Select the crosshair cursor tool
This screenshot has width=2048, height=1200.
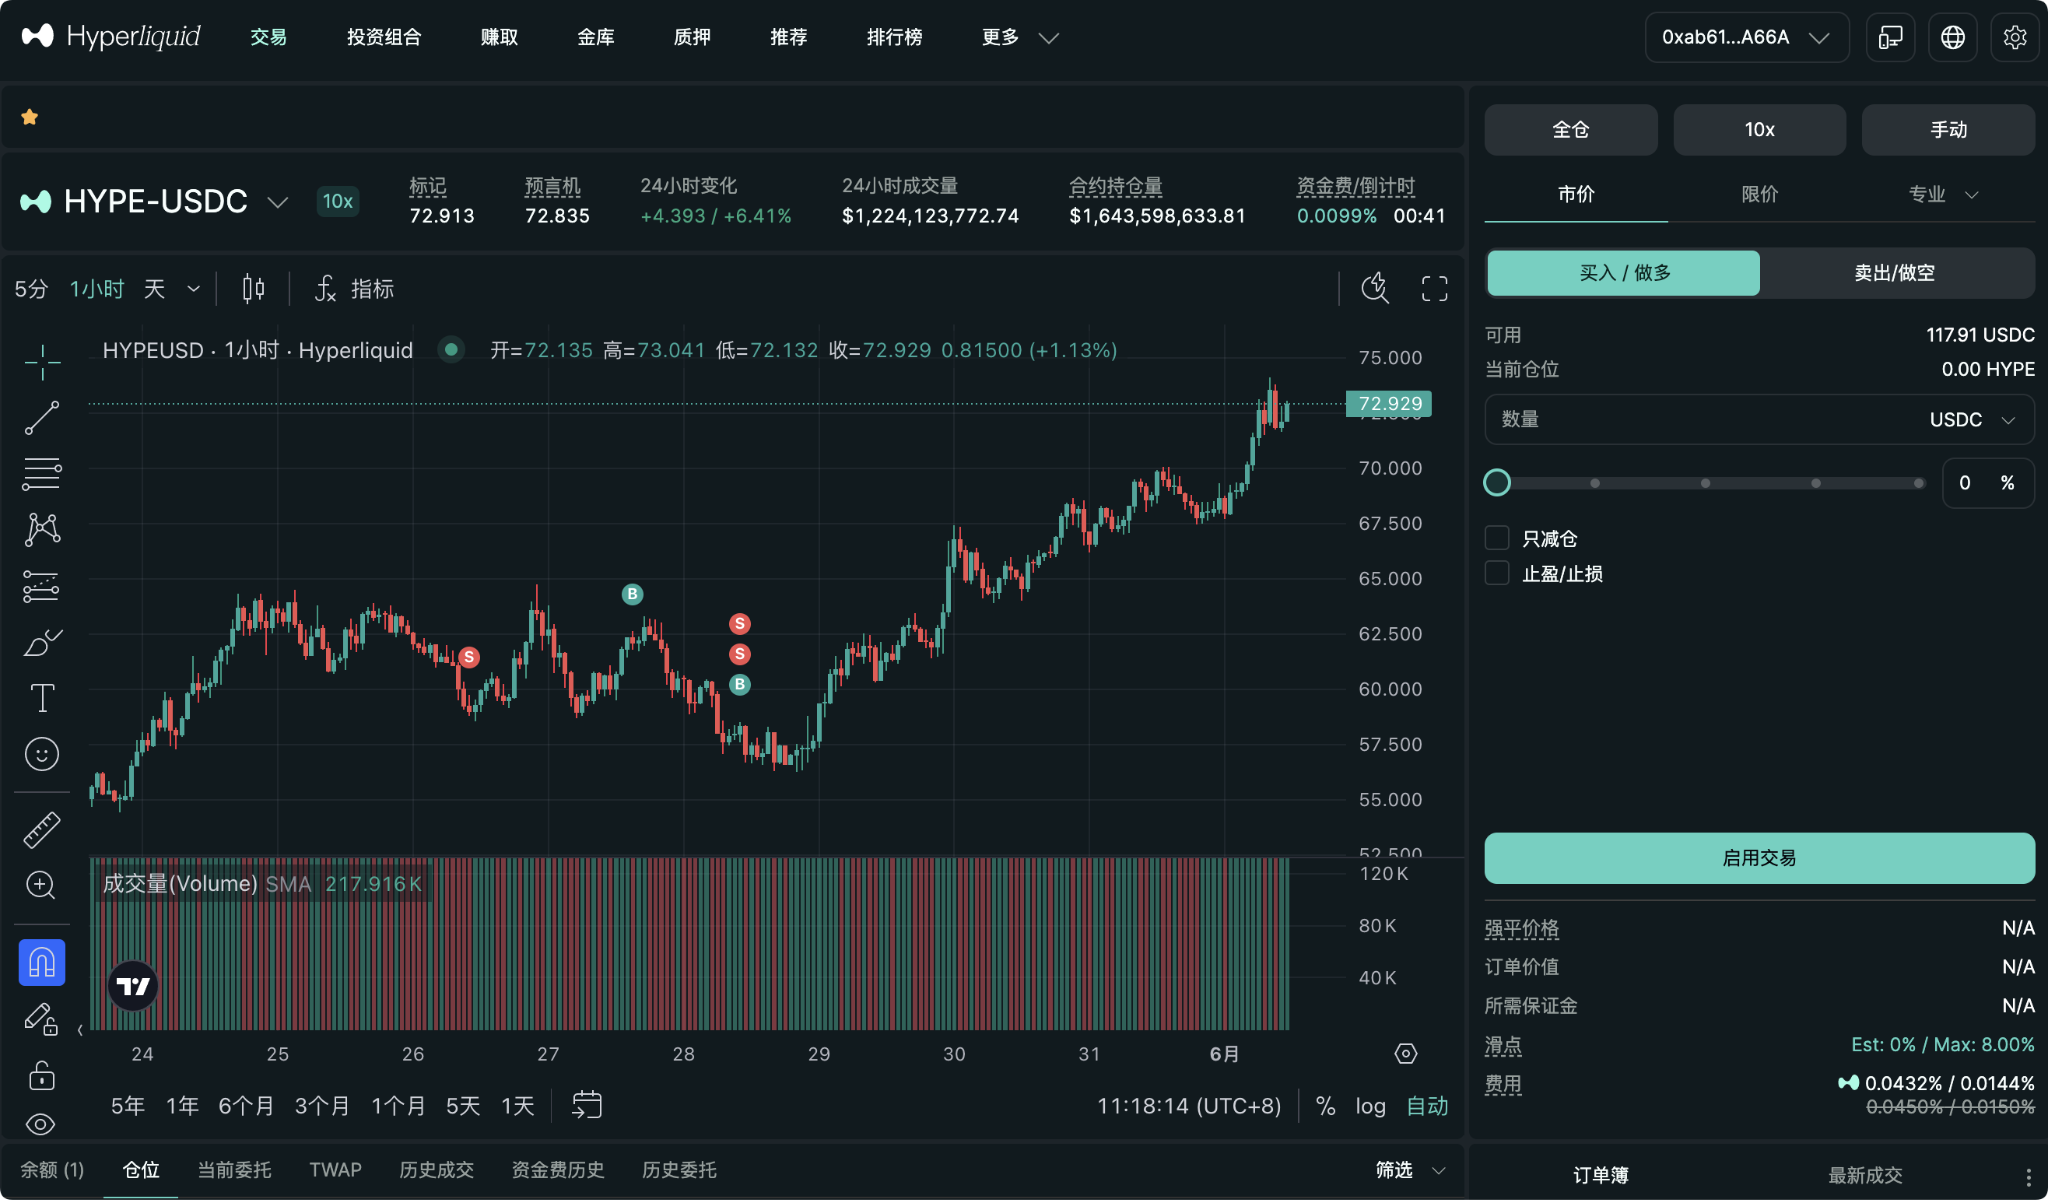[42, 362]
